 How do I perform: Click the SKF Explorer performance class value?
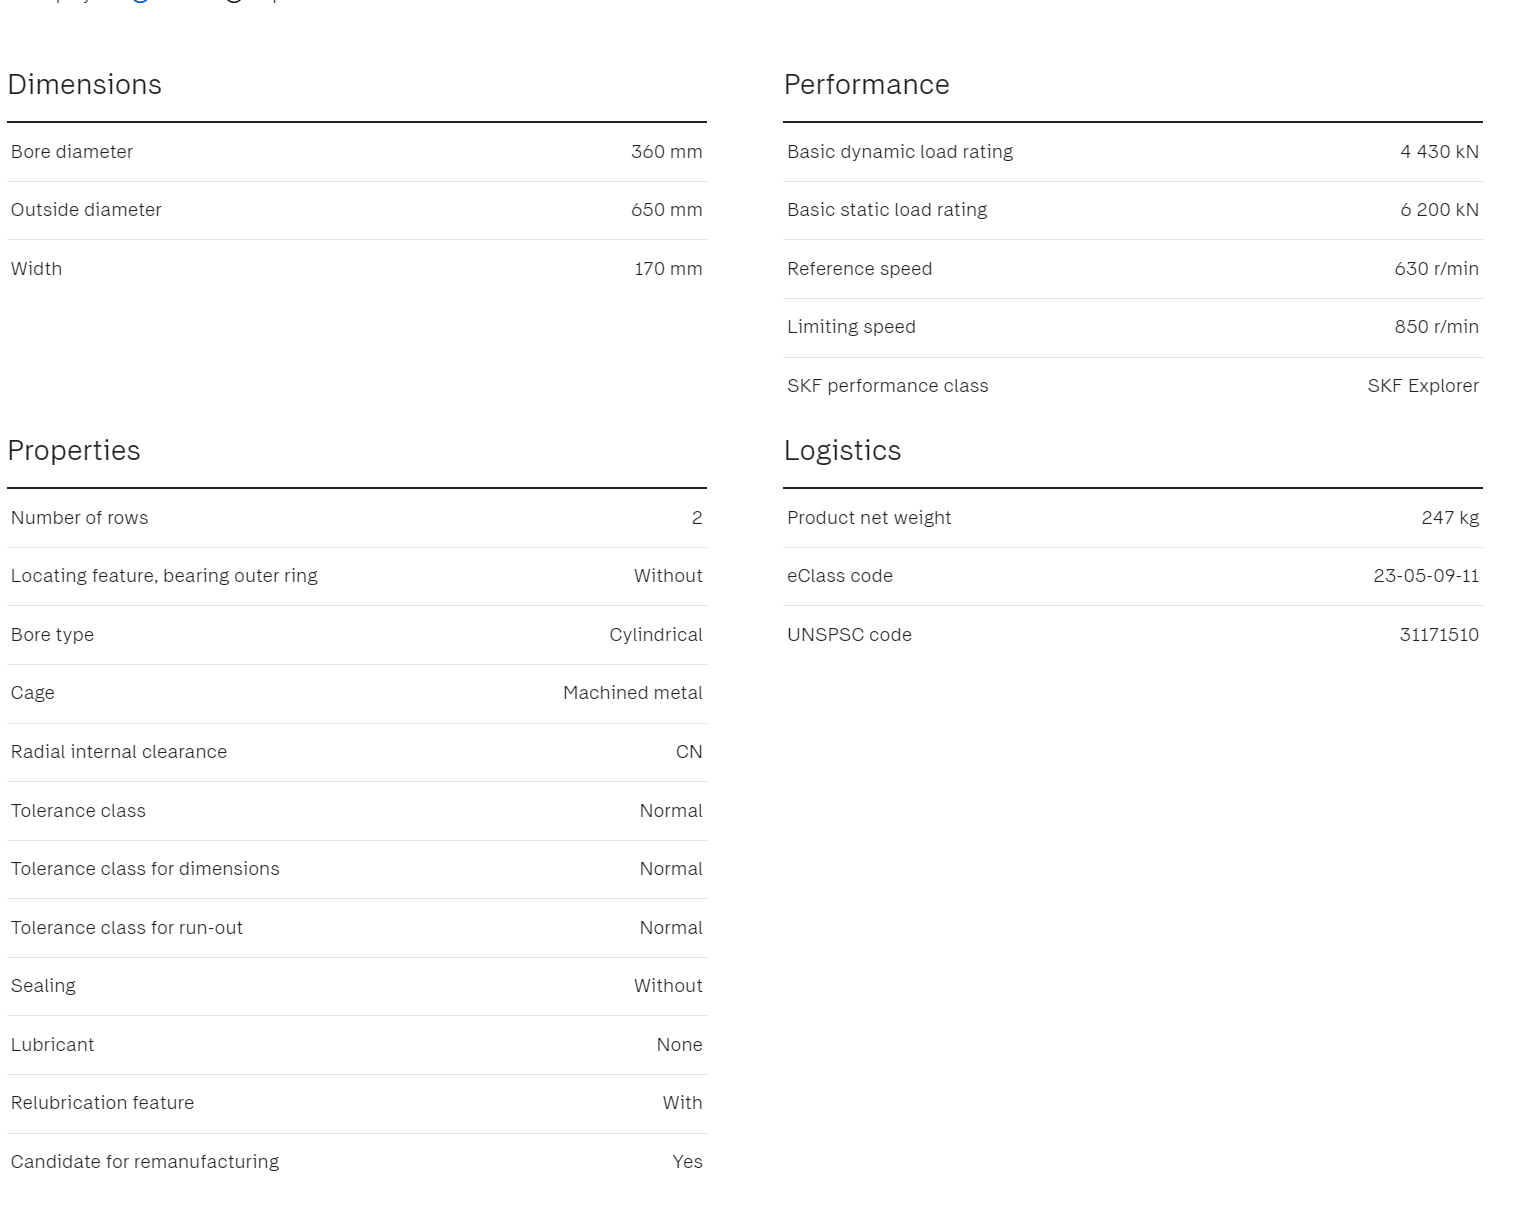point(1422,386)
